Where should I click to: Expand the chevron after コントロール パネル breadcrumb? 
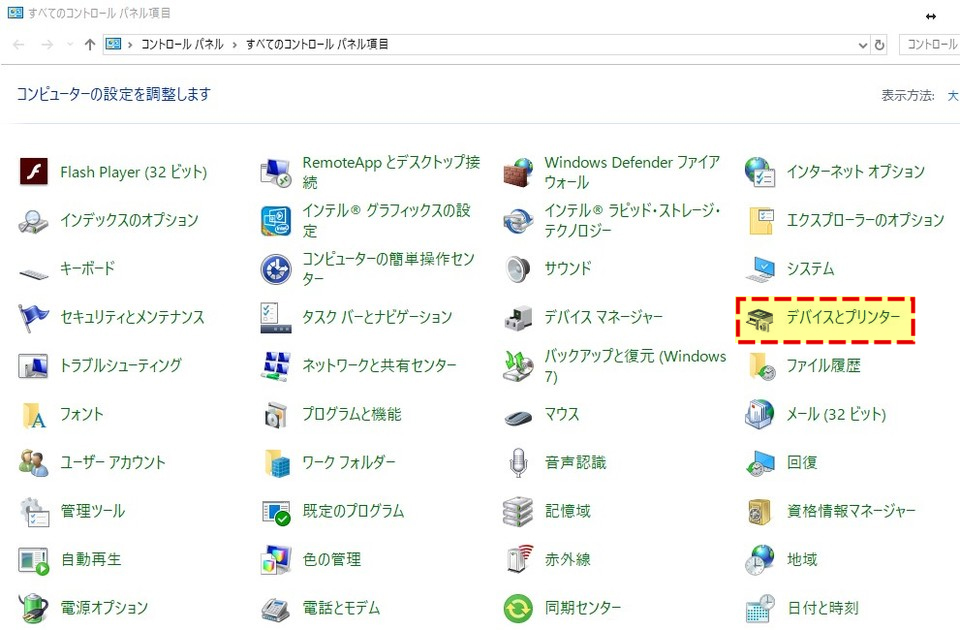coord(234,45)
